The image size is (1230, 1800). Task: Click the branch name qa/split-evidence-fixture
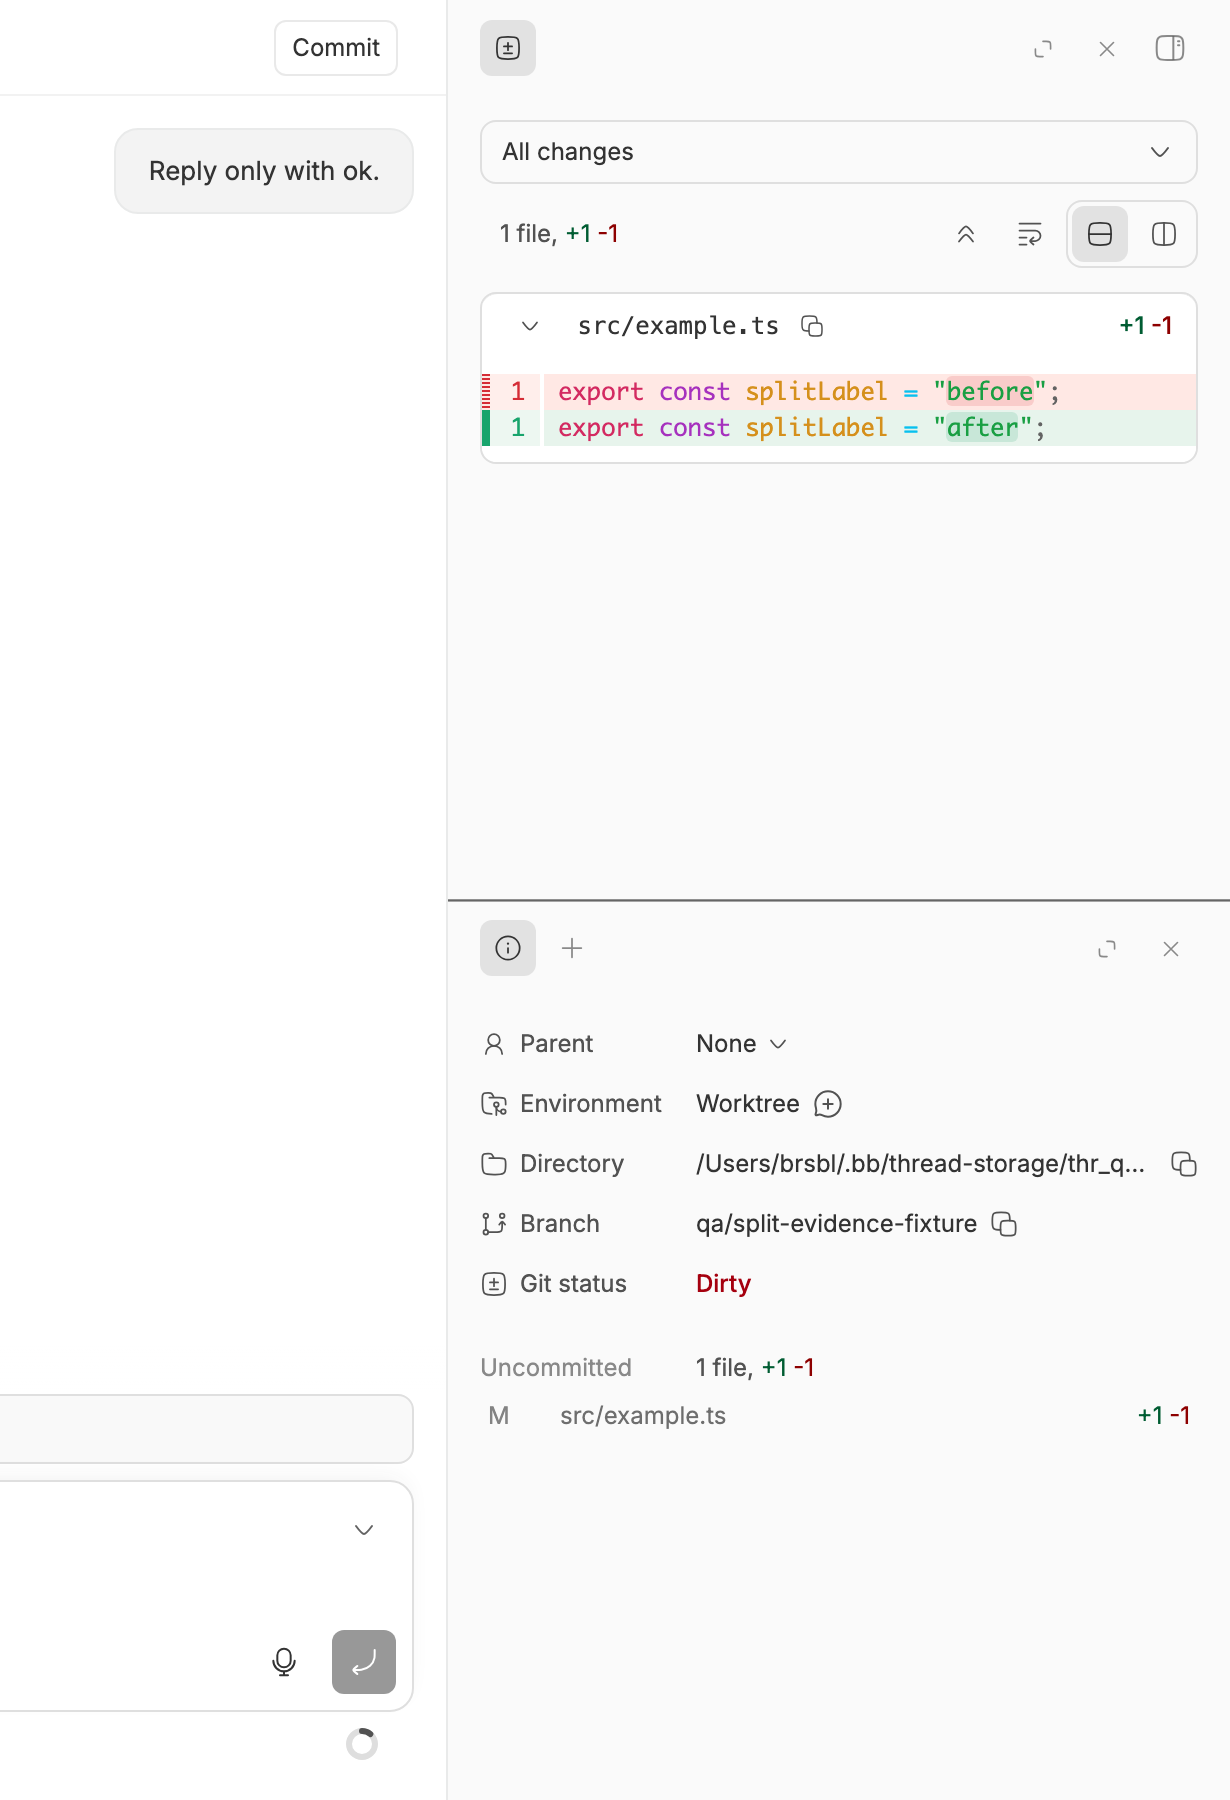pos(836,1224)
